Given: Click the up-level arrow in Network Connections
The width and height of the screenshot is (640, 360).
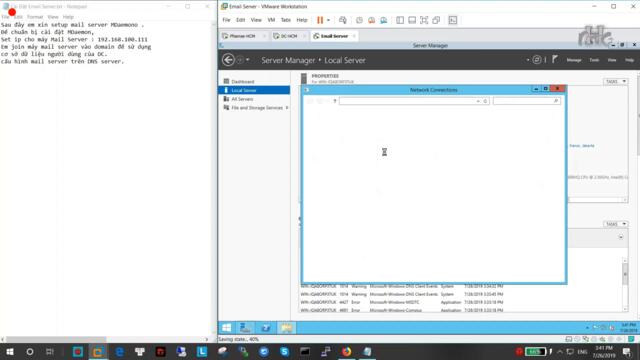Looking at the screenshot, I should coord(335,101).
